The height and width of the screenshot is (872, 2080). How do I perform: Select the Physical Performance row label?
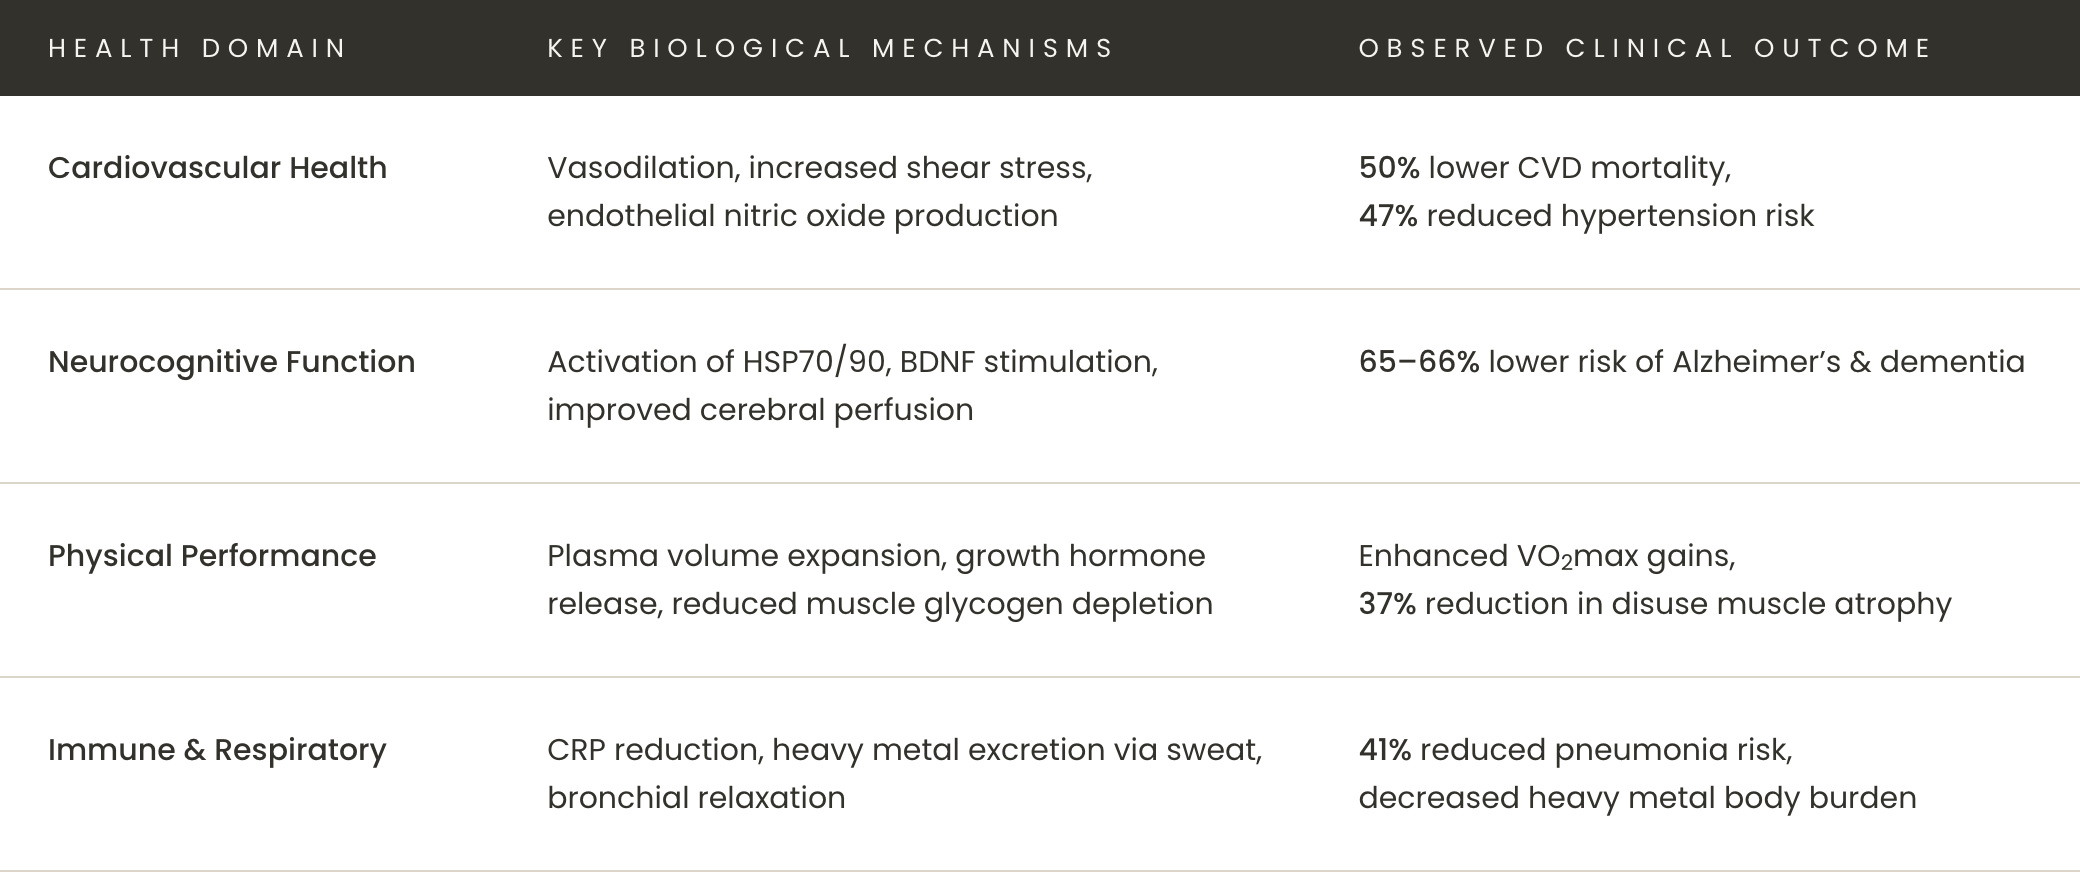point(212,556)
